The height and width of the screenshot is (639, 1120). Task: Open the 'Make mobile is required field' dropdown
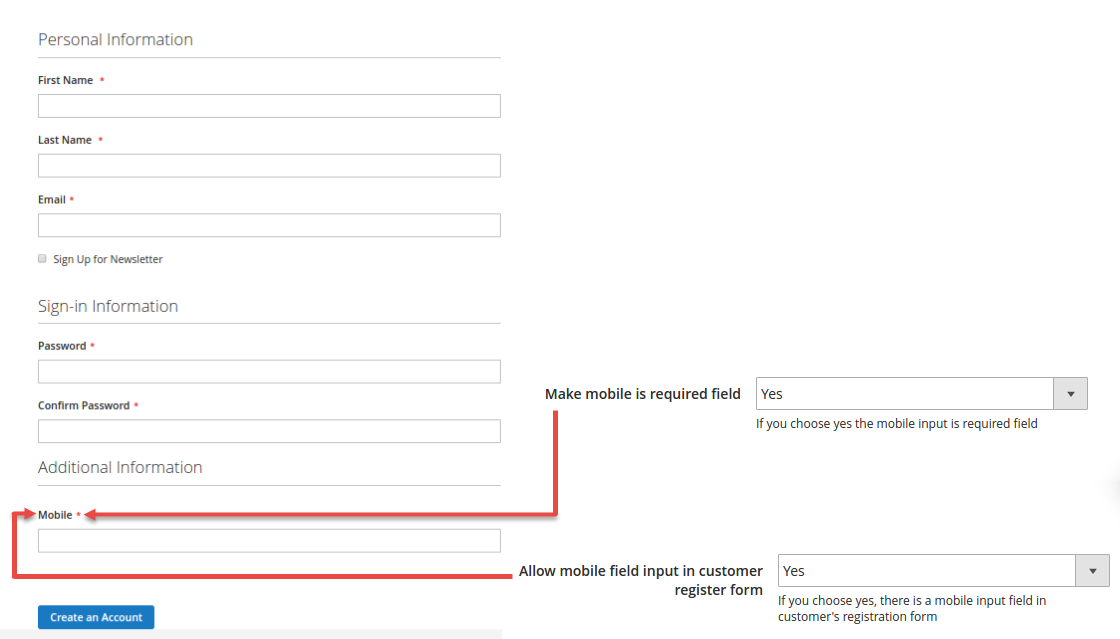[905, 394]
